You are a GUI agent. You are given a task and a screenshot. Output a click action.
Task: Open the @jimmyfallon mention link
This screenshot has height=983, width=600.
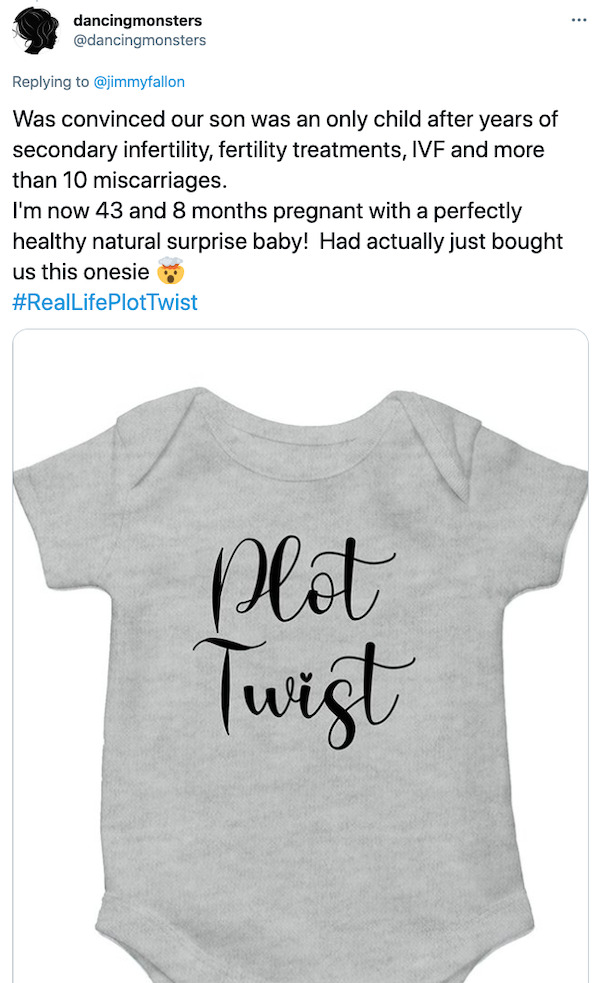point(139,82)
